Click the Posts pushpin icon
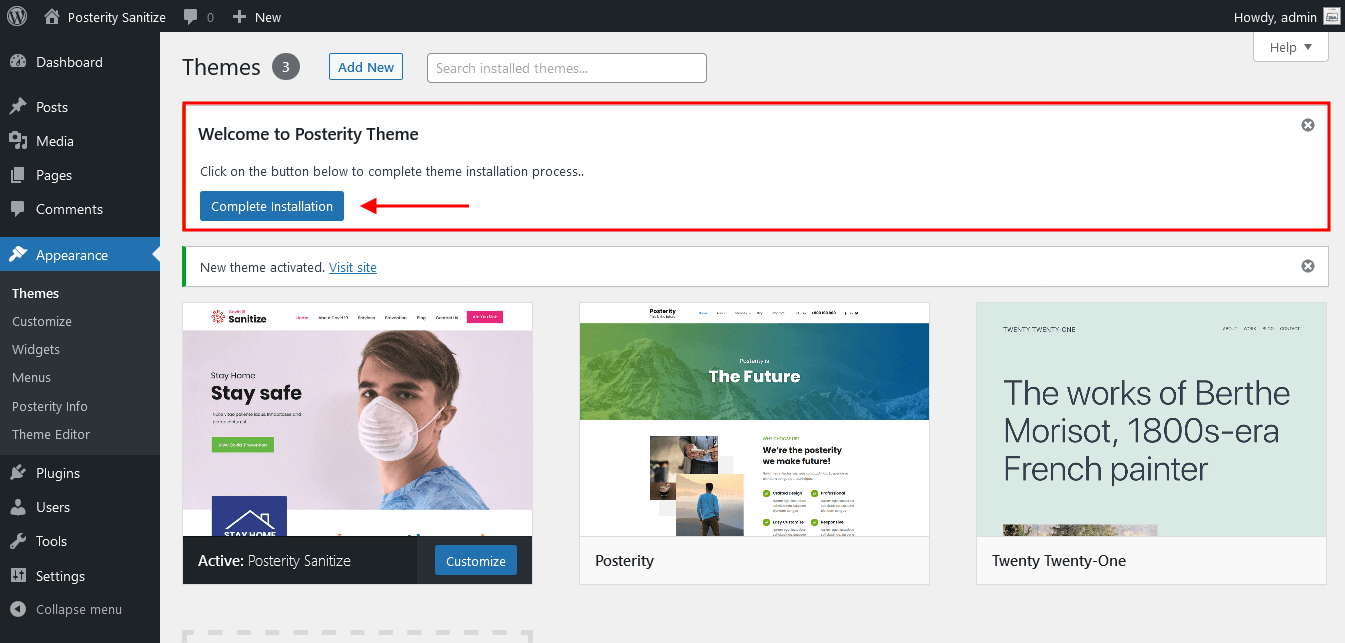The image size is (1345, 643). click(x=18, y=107)
